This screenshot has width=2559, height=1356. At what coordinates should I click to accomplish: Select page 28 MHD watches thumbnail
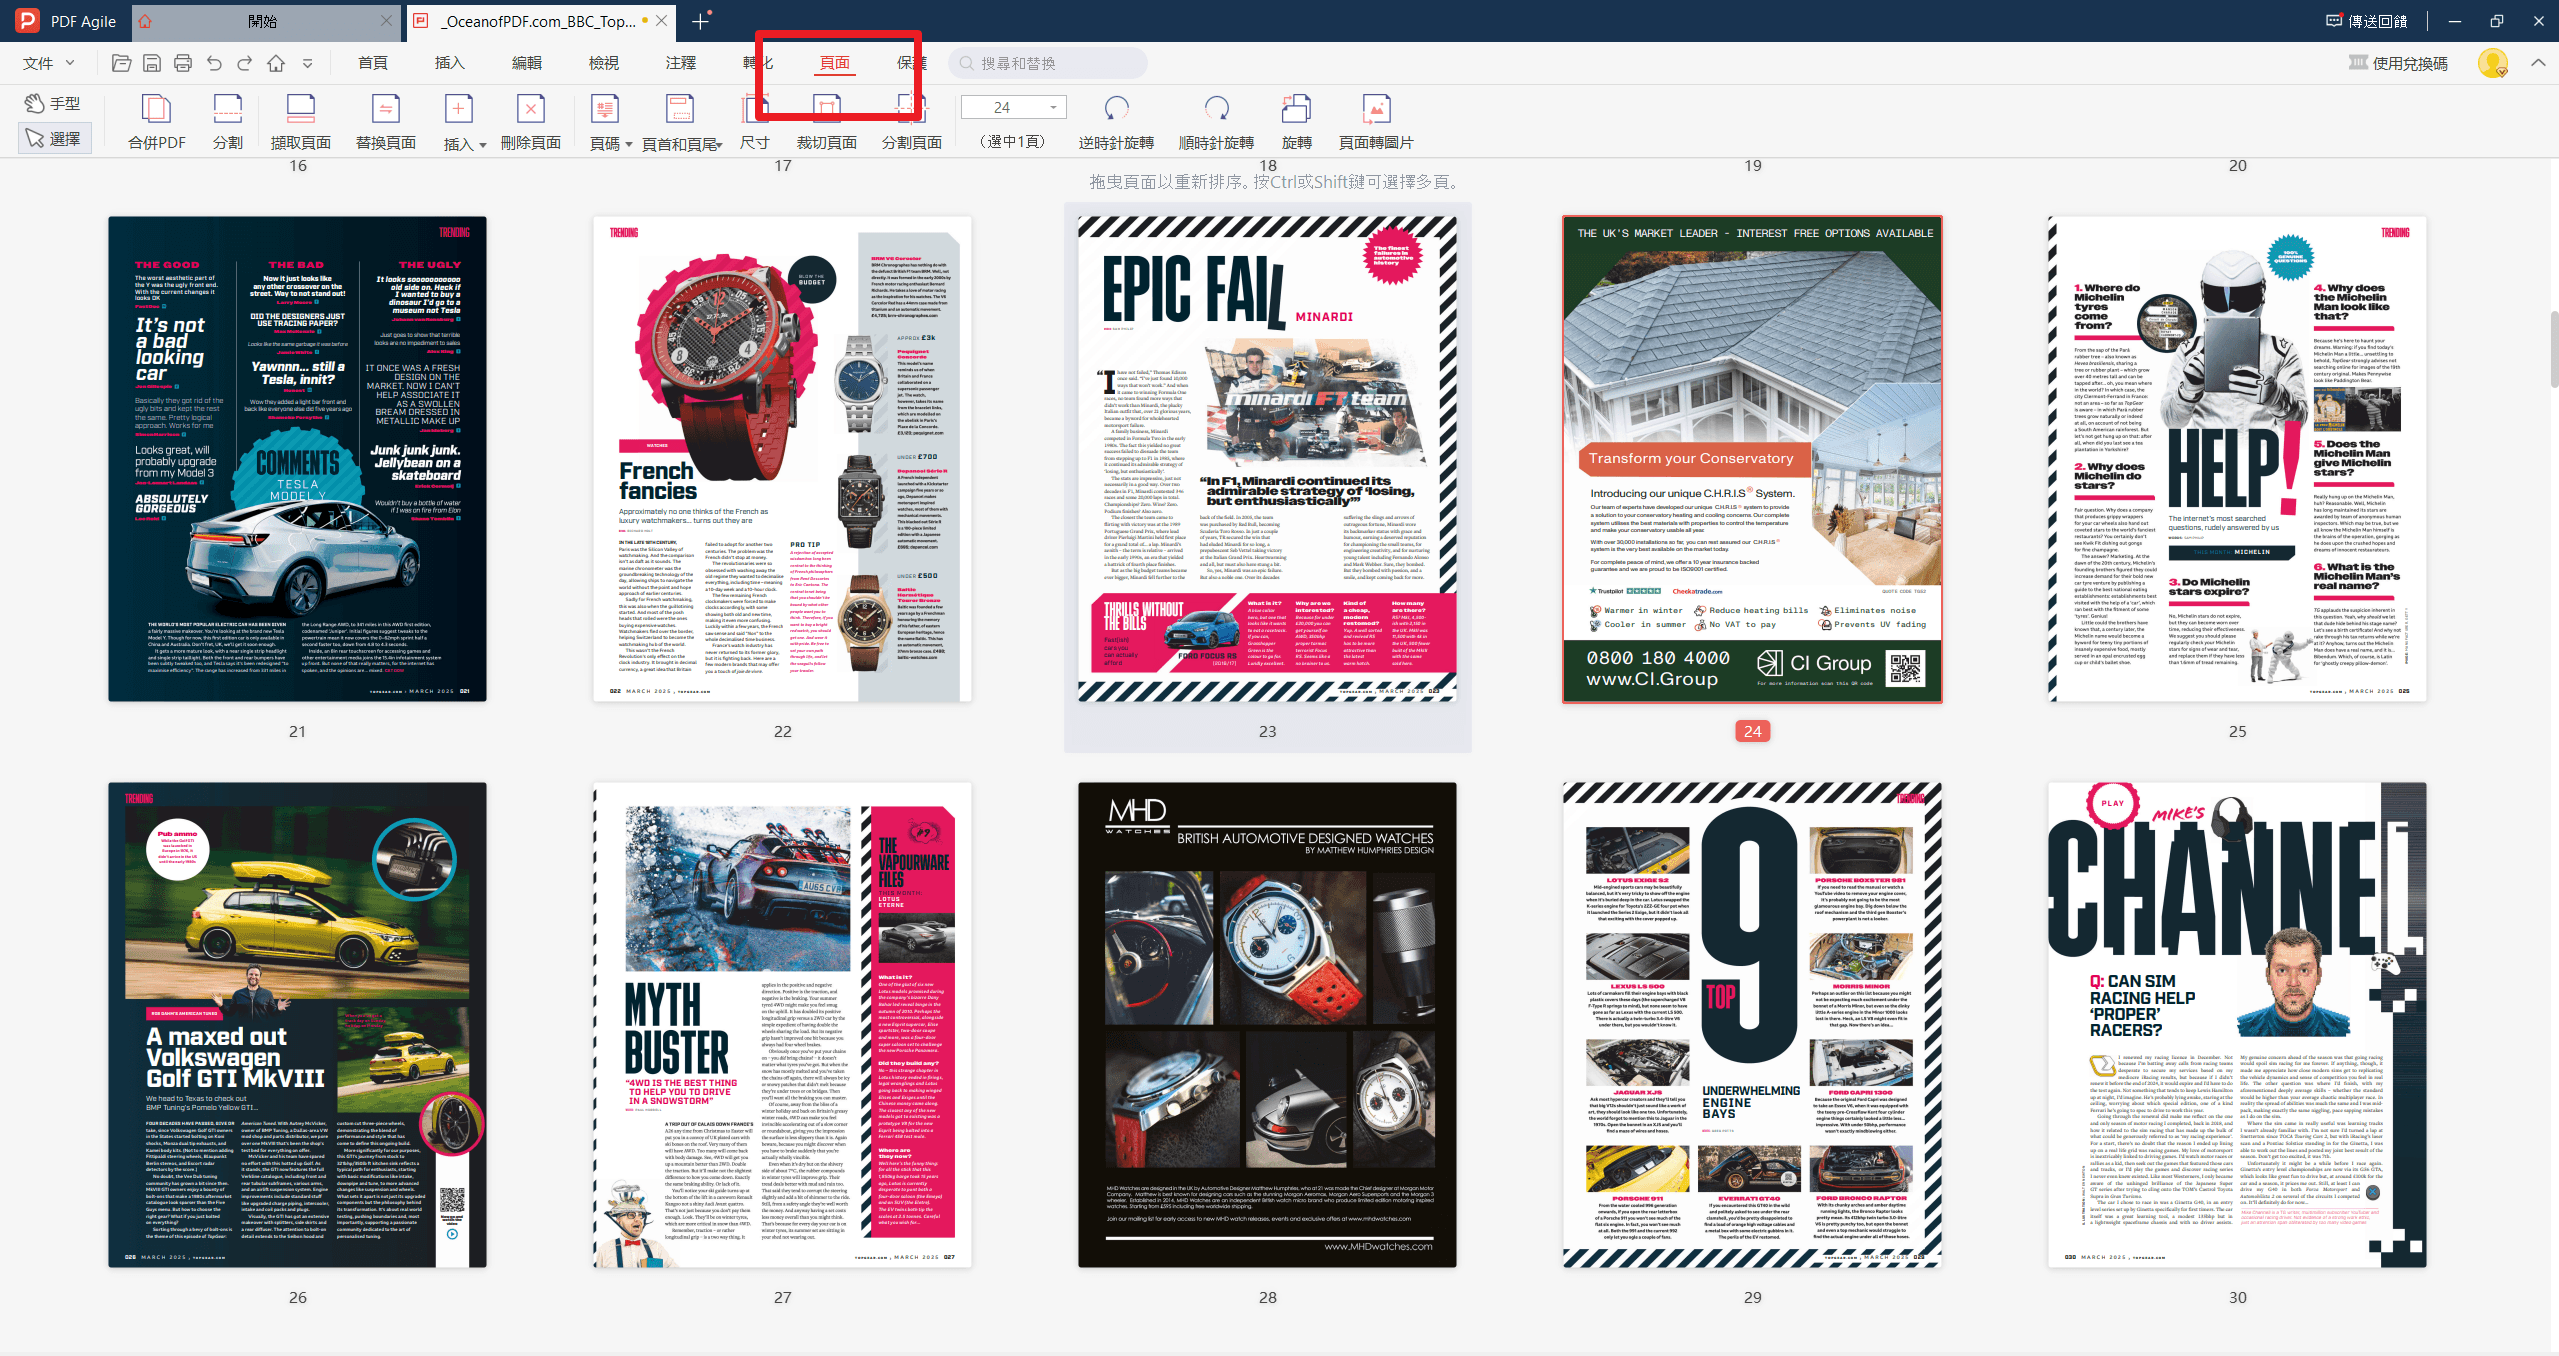click(x=1267, y=1025)
